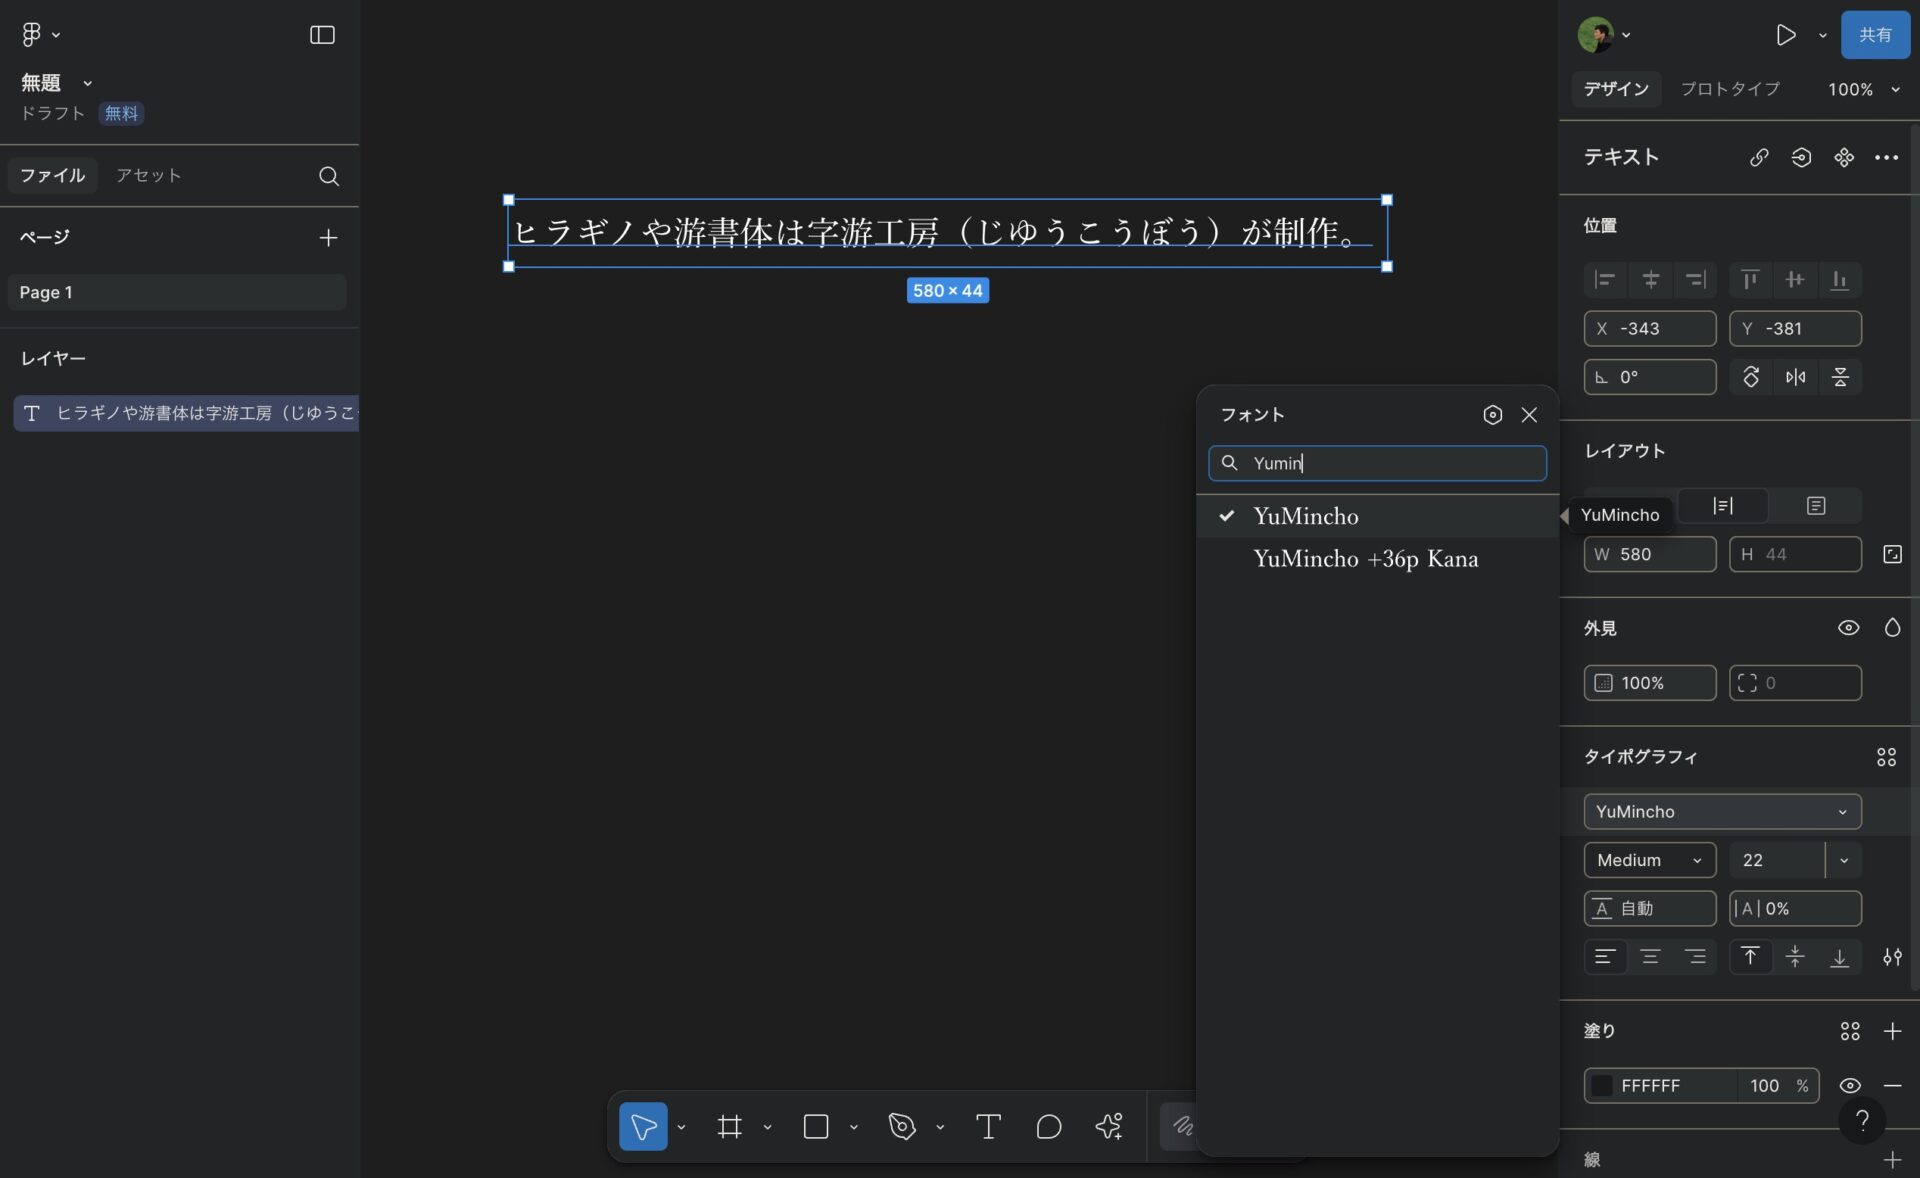Select the Frame tool
Image resolution: width=1920 pixels, height=1178 pixels.
[730, 1126]
